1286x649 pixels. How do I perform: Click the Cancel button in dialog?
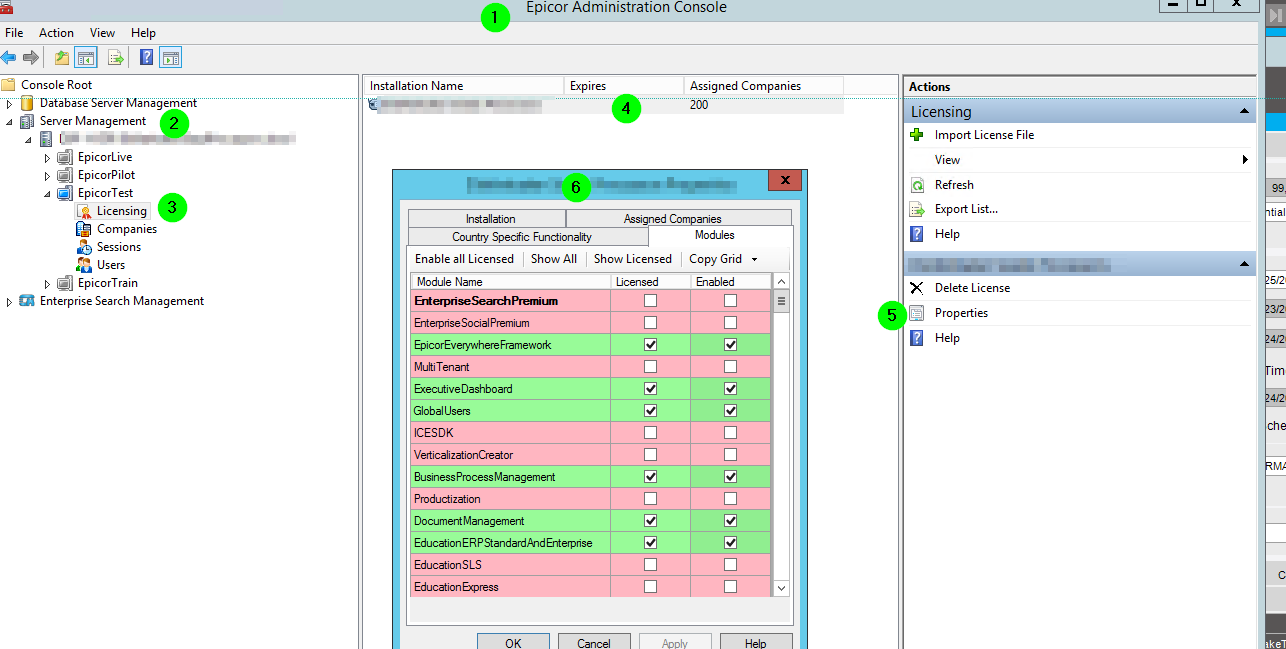click(x=594, y=643)
